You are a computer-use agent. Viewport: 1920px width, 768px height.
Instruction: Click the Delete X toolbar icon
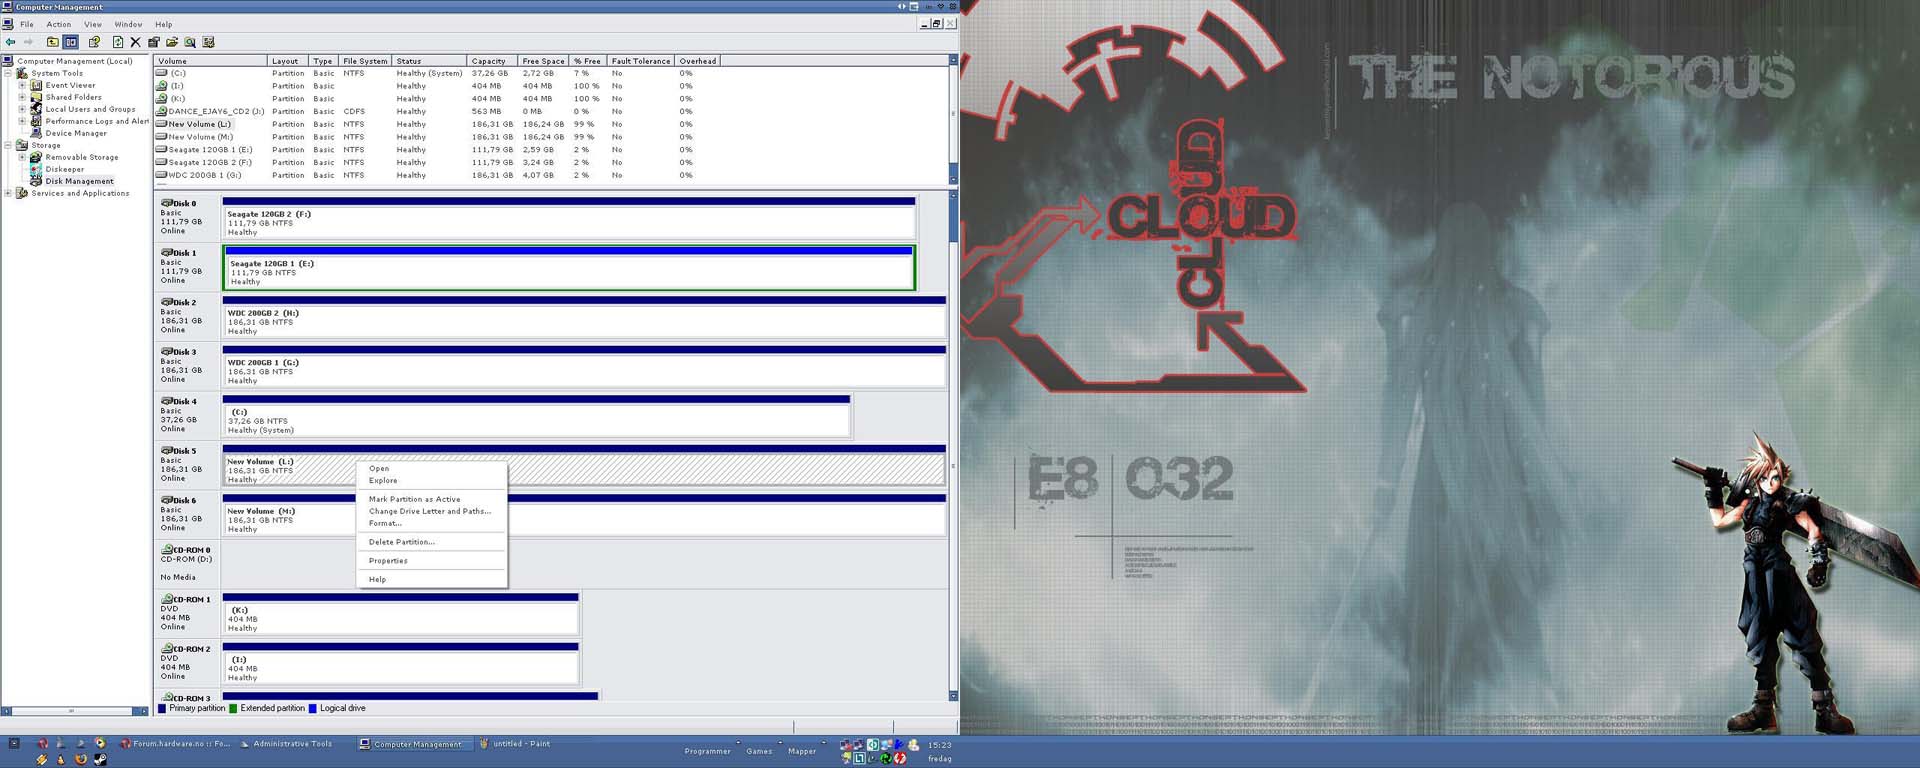tap(136, 42)
